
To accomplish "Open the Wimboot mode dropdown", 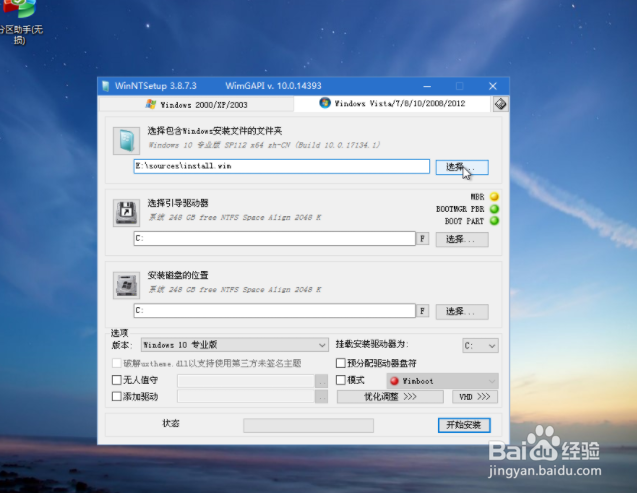I will coord(442,381).
